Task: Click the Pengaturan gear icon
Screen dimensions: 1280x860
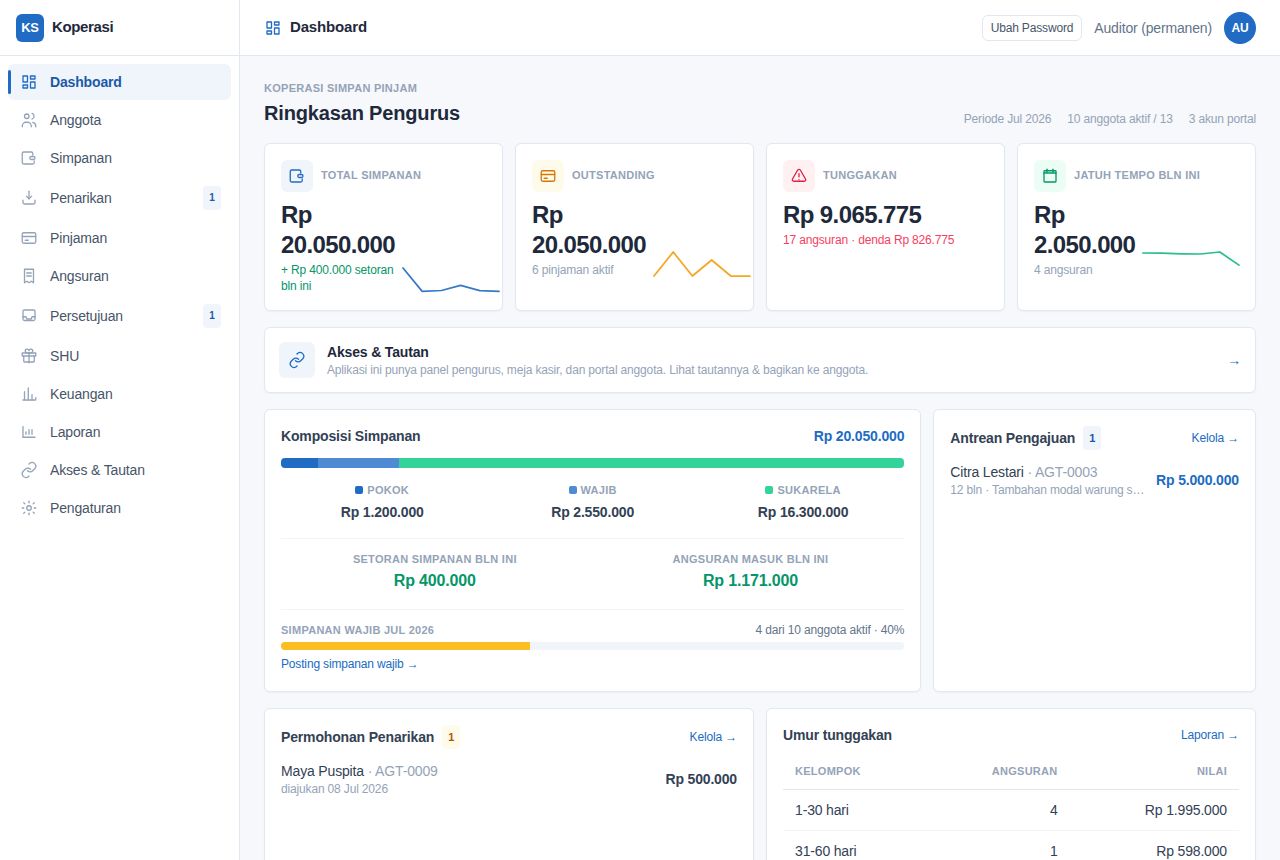Action: [29, 508]
